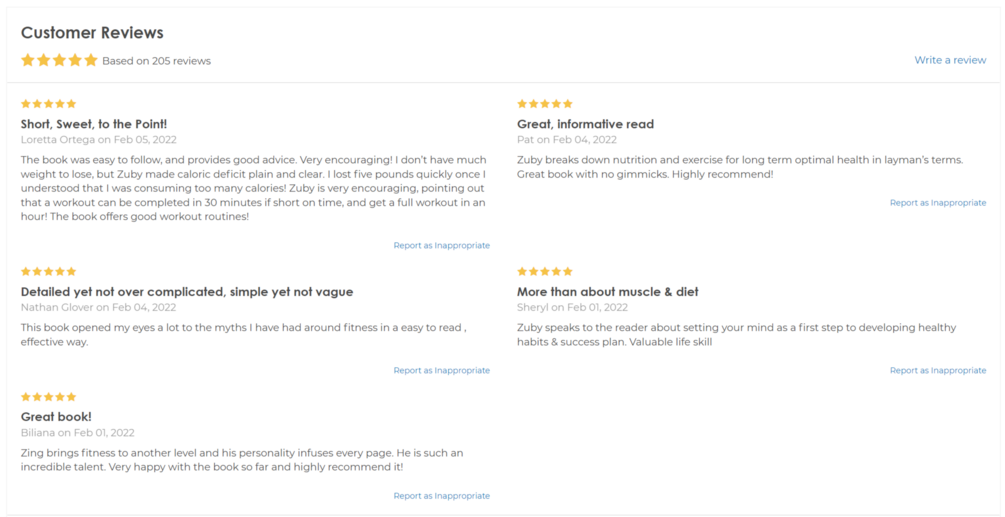Click the overall star rating beside 205 reviews

(x=59, y=60)
